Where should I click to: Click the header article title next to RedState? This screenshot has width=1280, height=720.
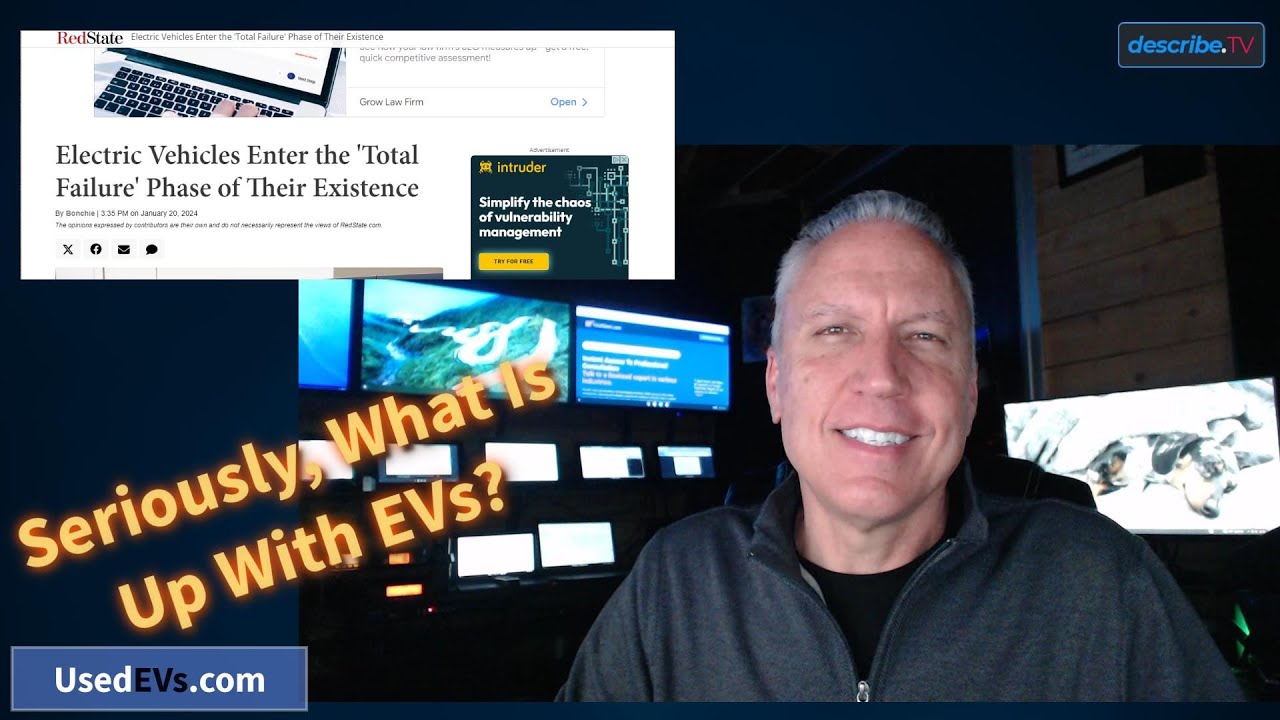point(257,38)
